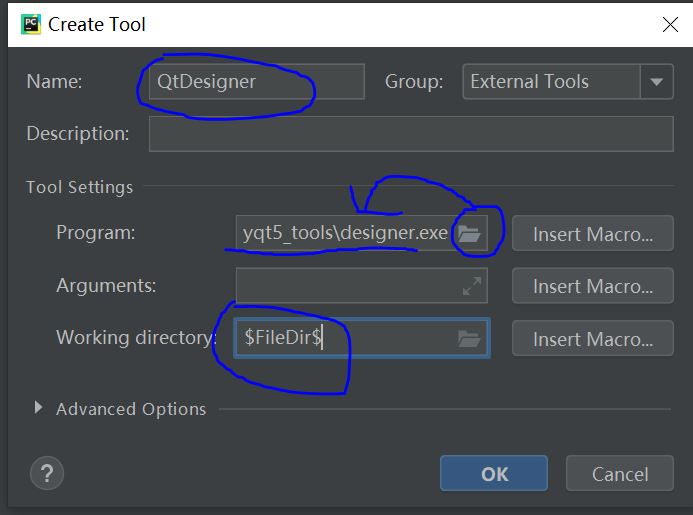The width and height of the screenshot is (693, 515).
Task: Click into the Description text field
Action: 410,134
